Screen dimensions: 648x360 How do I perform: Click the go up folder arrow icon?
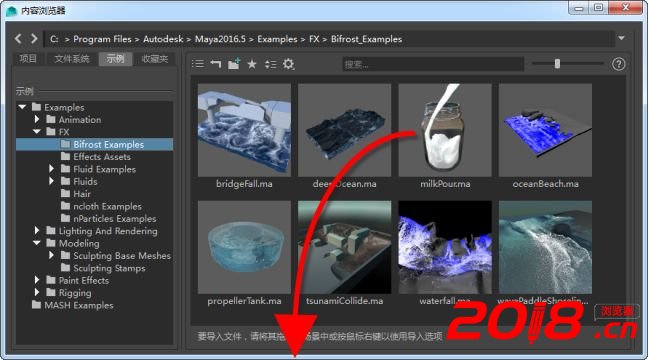coord(216,64)
